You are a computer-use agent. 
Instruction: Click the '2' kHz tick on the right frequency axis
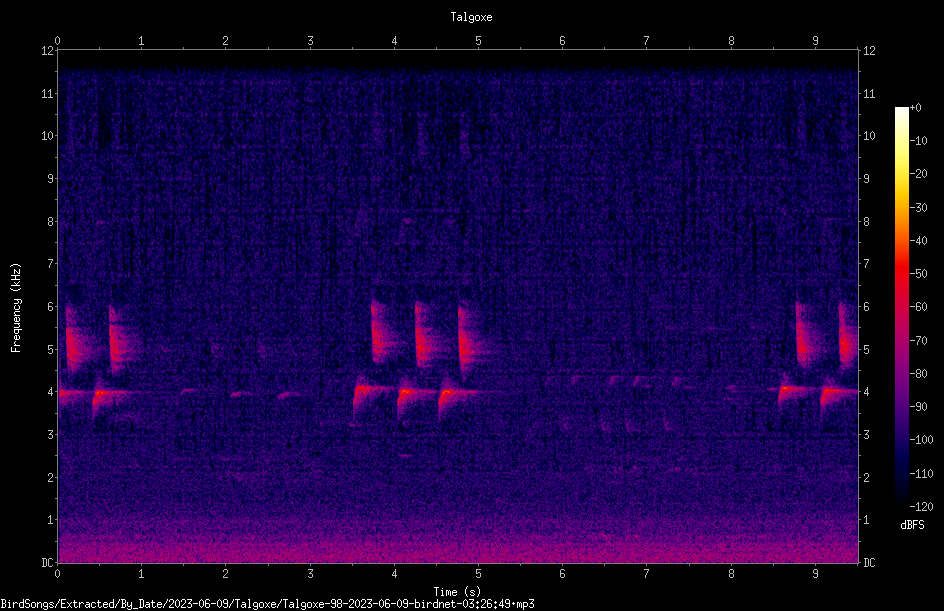tap(866, 477)
